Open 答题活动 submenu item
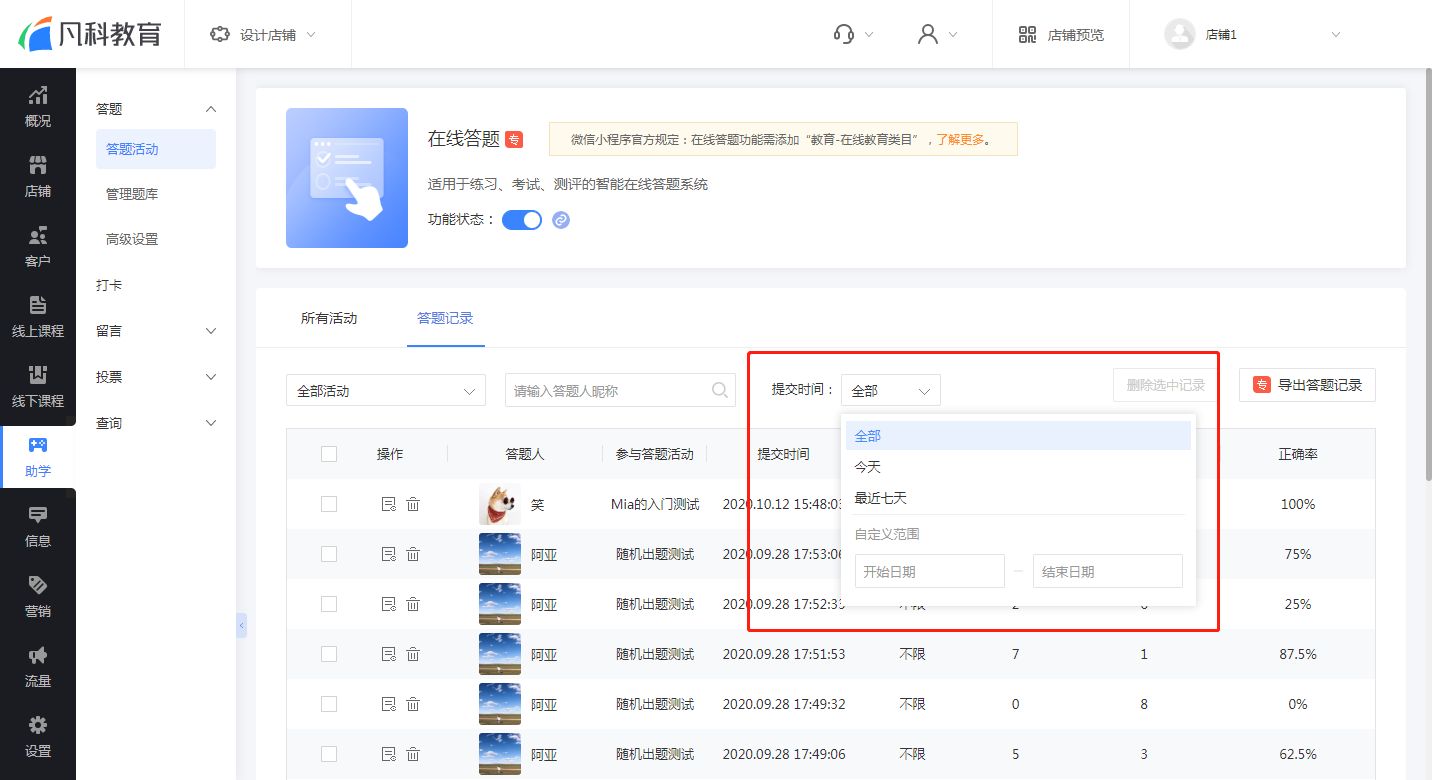This screenshot has height=780, width=1432. point(156,149)
